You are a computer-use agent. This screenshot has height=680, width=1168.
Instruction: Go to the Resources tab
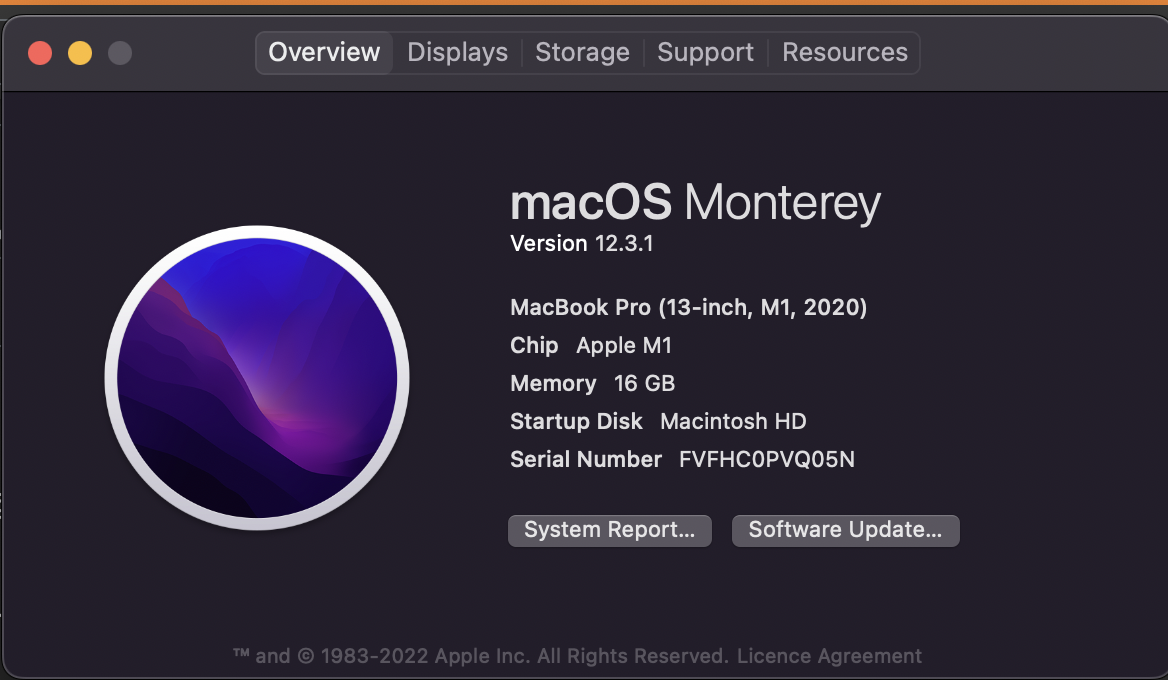[x=845, y=52]
